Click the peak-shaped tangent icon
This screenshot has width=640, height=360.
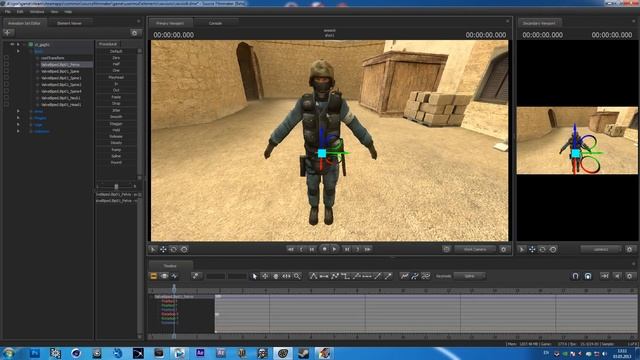pyautogui.click(x=313, y=276)
